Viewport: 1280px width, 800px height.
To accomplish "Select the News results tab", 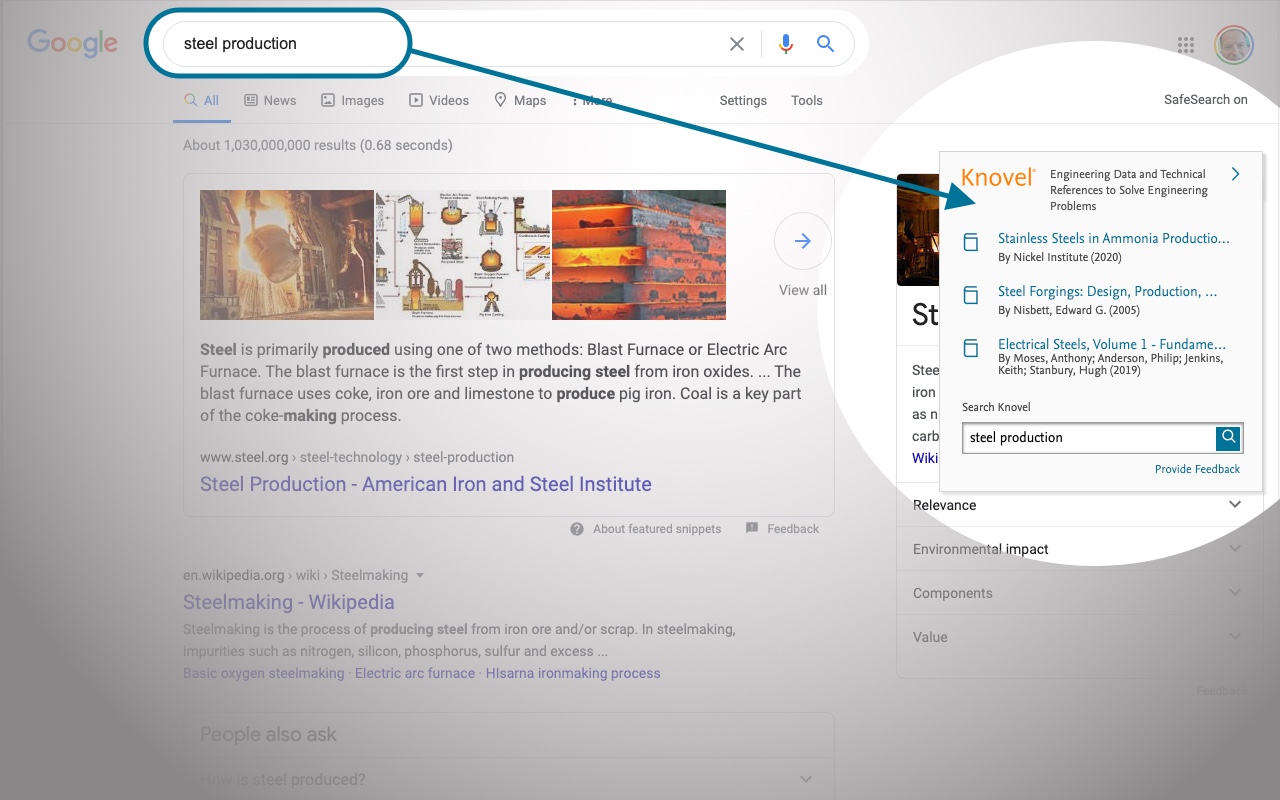I will (x=270, y=100).
